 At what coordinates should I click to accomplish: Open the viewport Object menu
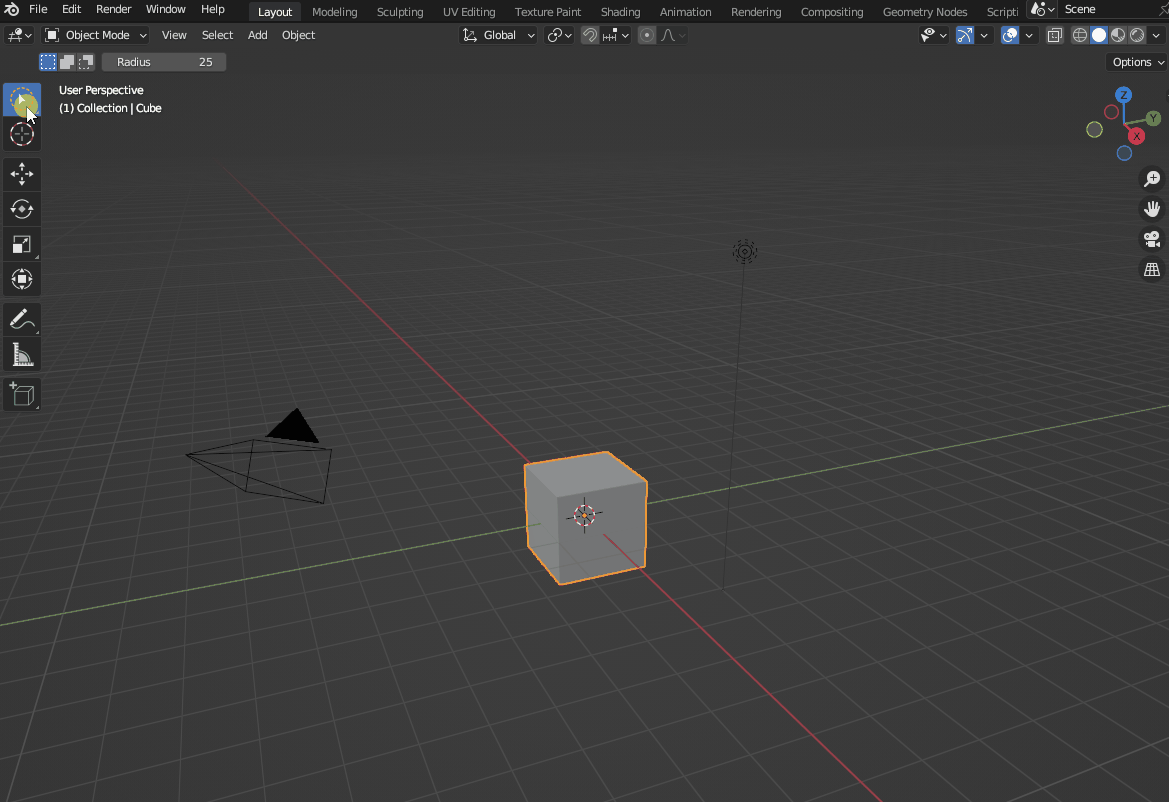pos(298,35)
